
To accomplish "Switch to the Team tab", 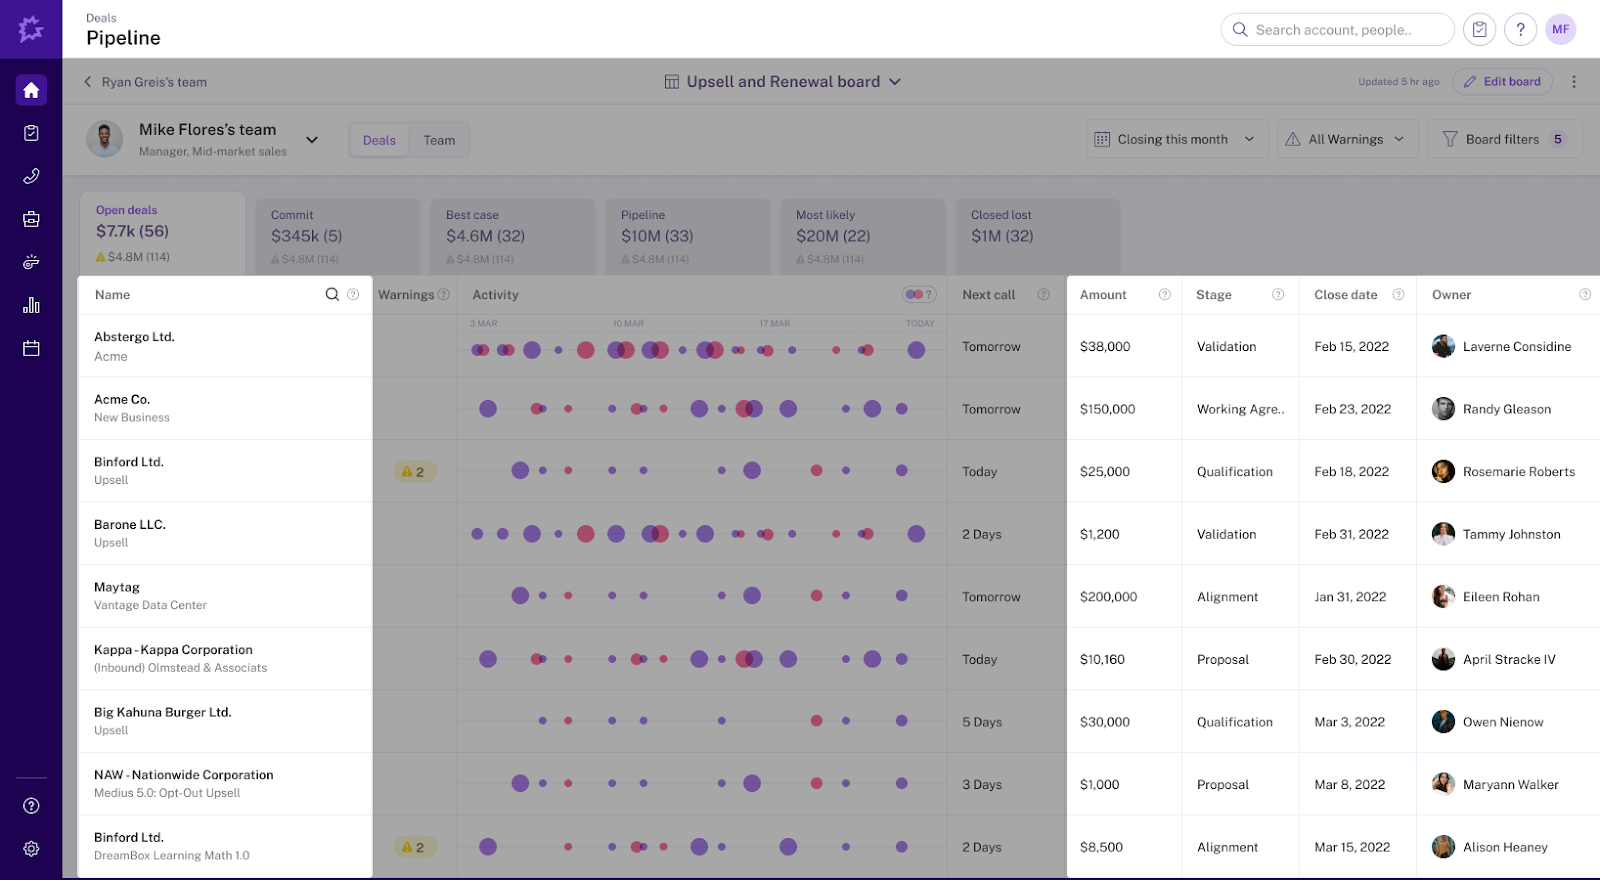I will 439,140.
